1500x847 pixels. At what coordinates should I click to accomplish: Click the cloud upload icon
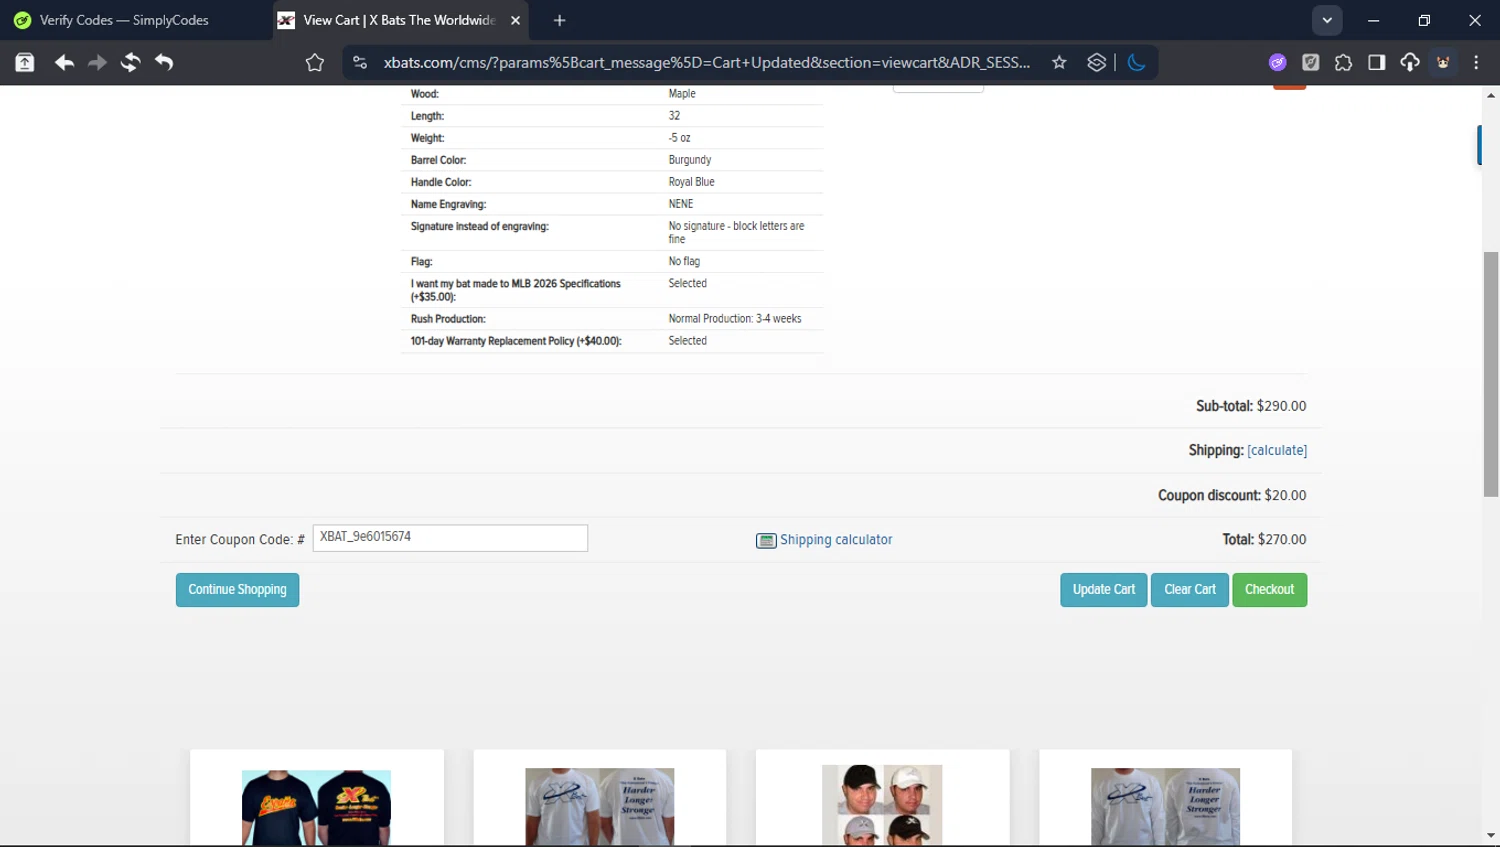click(x=1410, y=63)
